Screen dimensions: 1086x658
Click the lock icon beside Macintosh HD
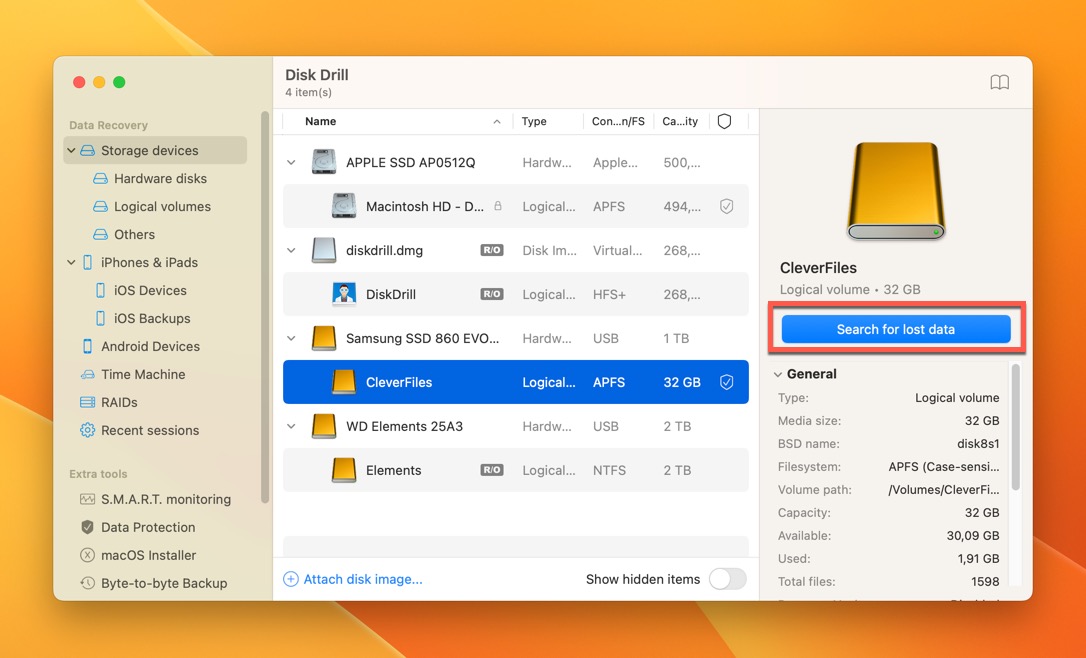click(x=497, y=206)
